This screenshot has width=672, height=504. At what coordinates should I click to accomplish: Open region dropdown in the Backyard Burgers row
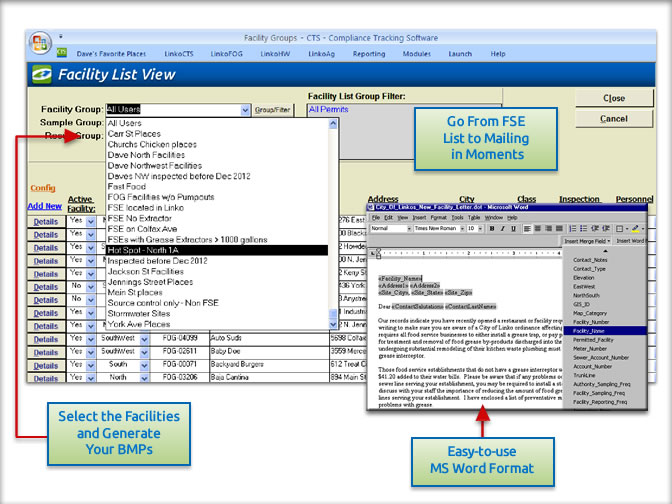click(x=144, y=366)
